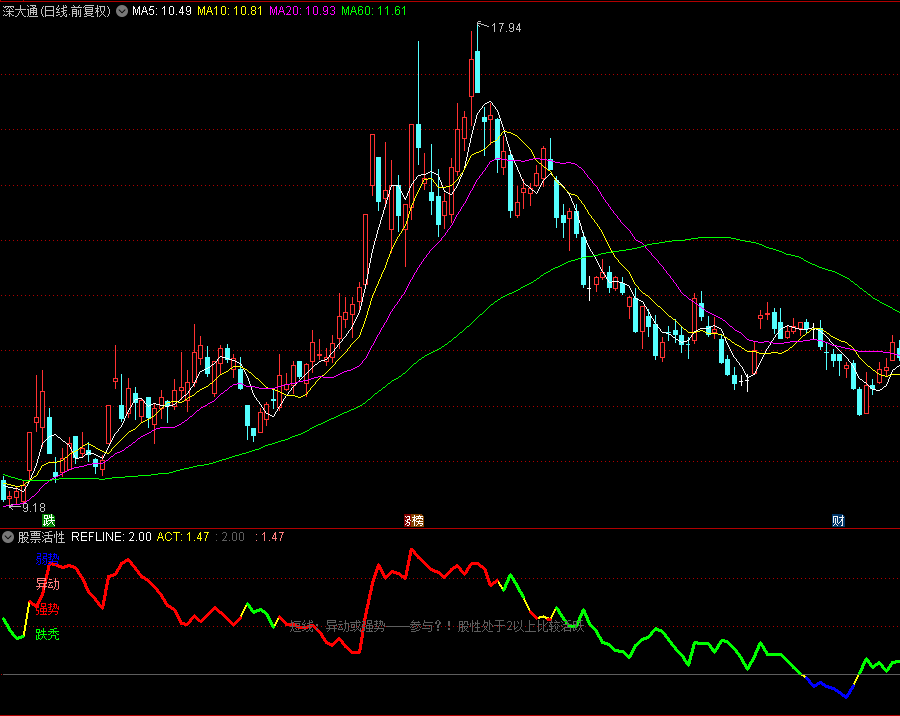This screenshot has height=716, width=900.
Task: Click the 17.94 high price marker
Action: (x=506, y=28)
